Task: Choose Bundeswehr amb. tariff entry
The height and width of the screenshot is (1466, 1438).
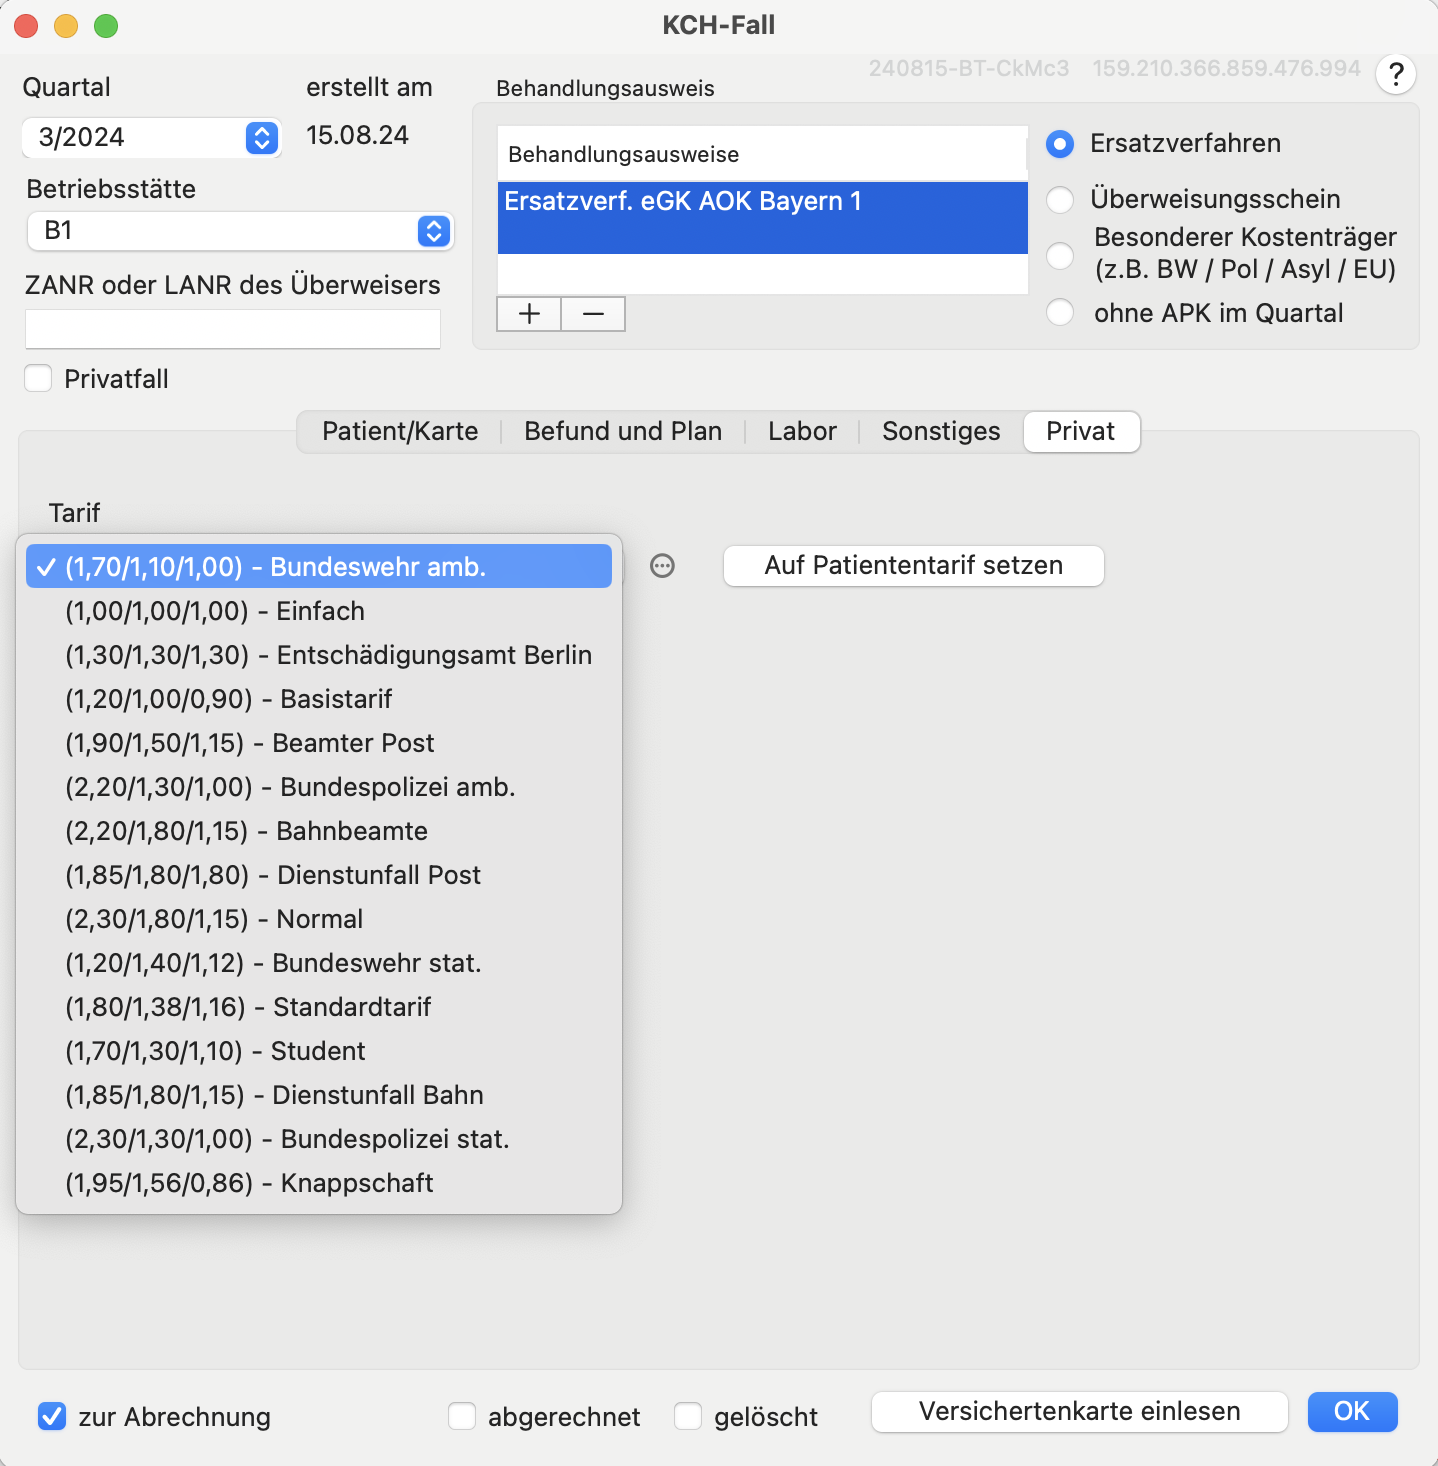Action: point(319,567)
